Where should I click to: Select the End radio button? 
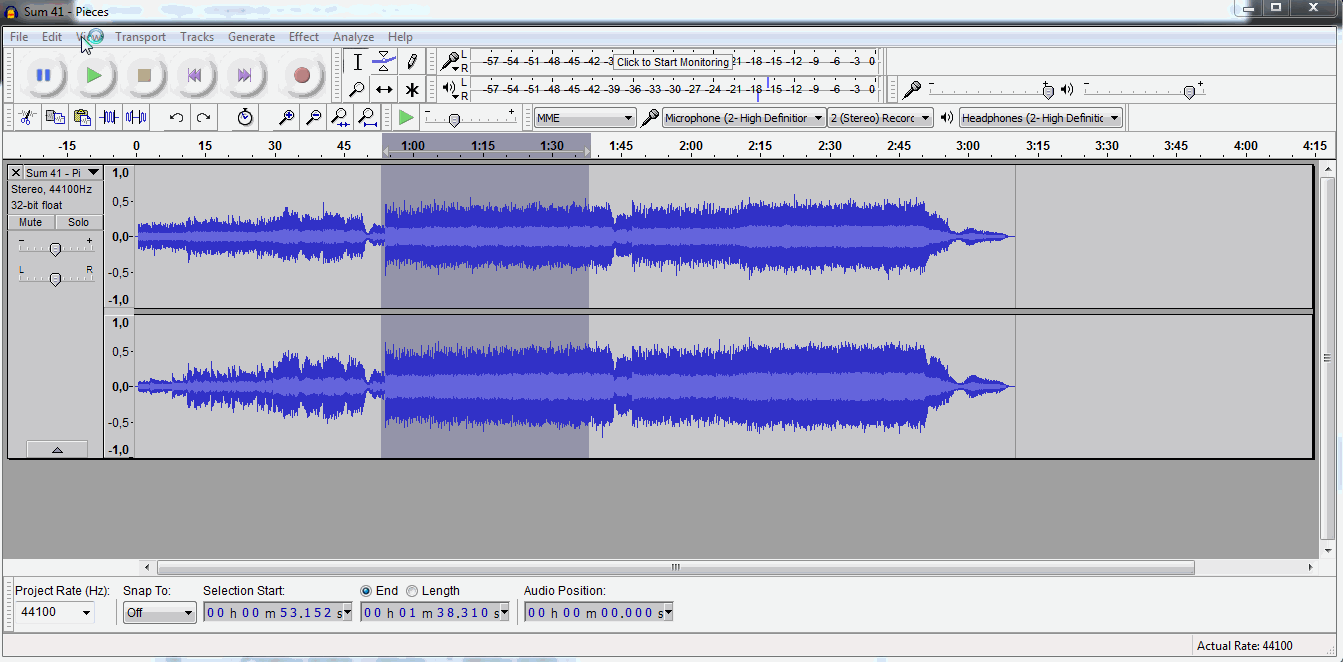click(366, 591)
